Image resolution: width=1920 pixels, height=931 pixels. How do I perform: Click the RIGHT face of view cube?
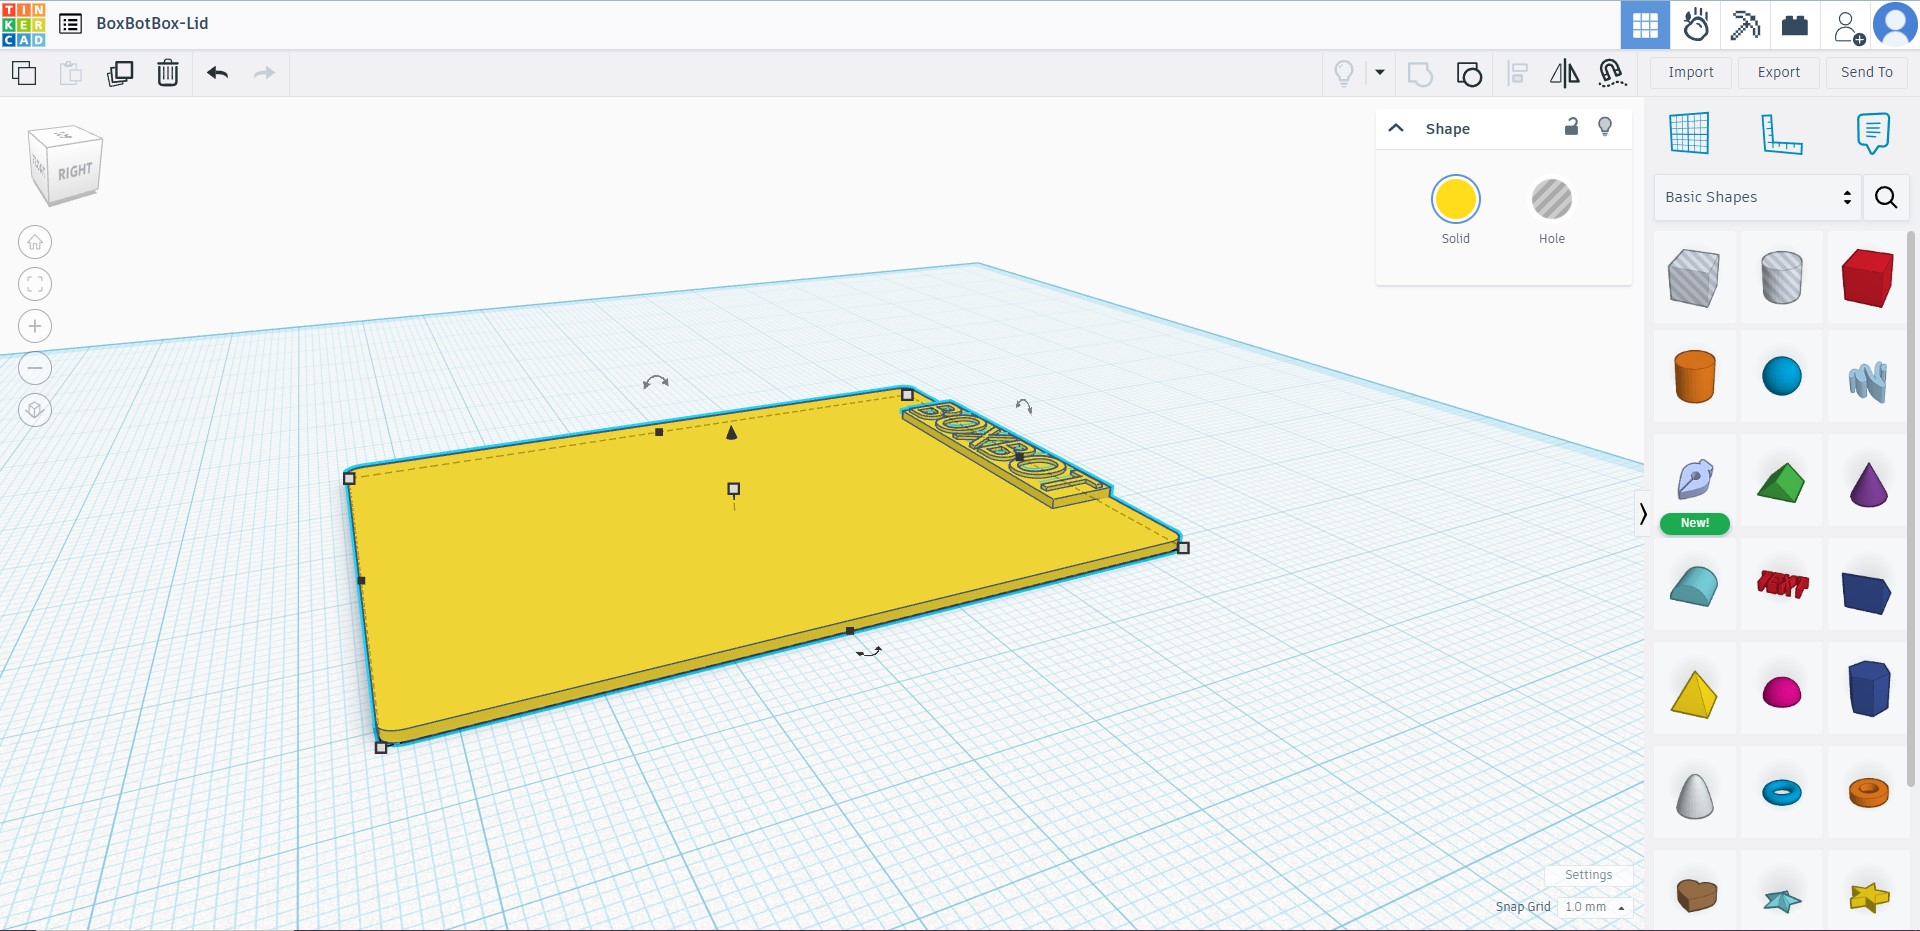click(x=75, y=172)
